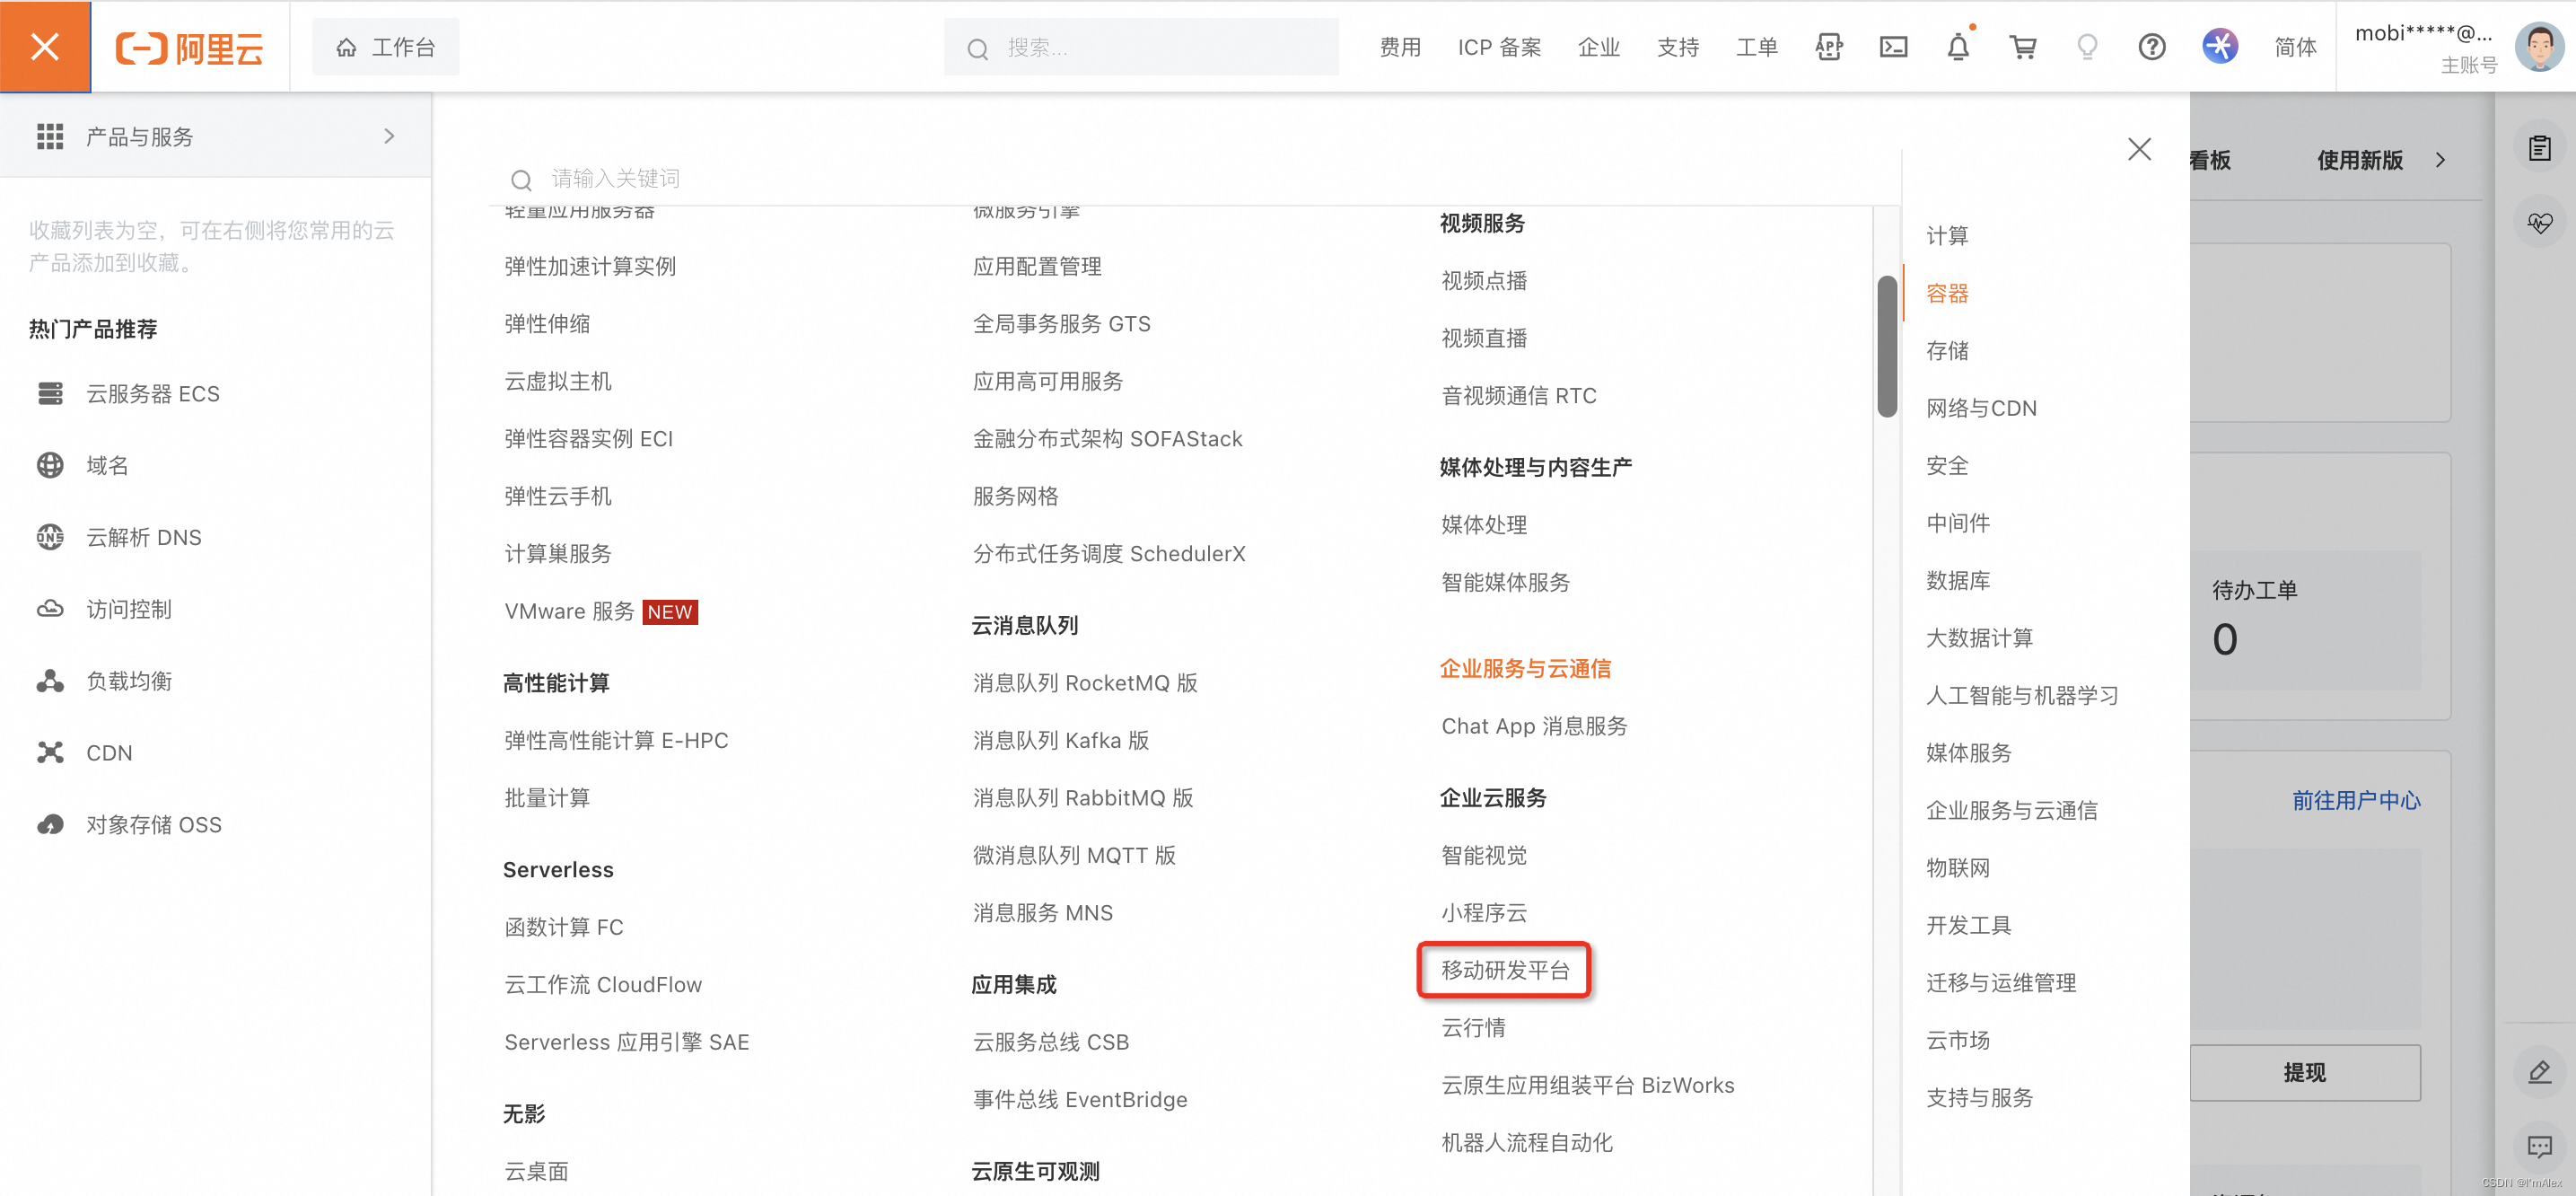Open 事件总线 EventBridge
2576x1196 pixels.
tap(1079, 1099)
